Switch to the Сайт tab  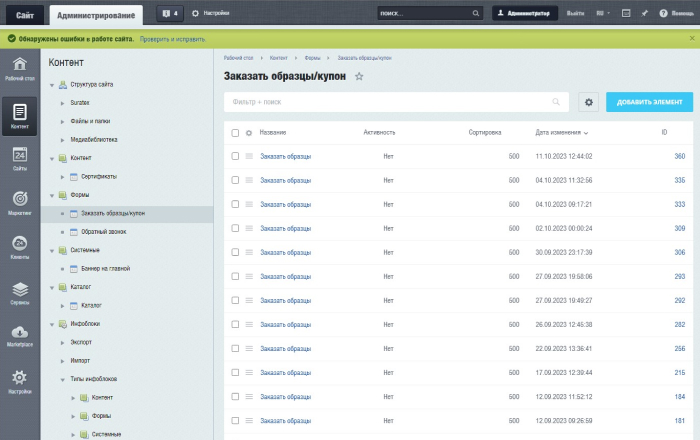click(x=25, y=15)
